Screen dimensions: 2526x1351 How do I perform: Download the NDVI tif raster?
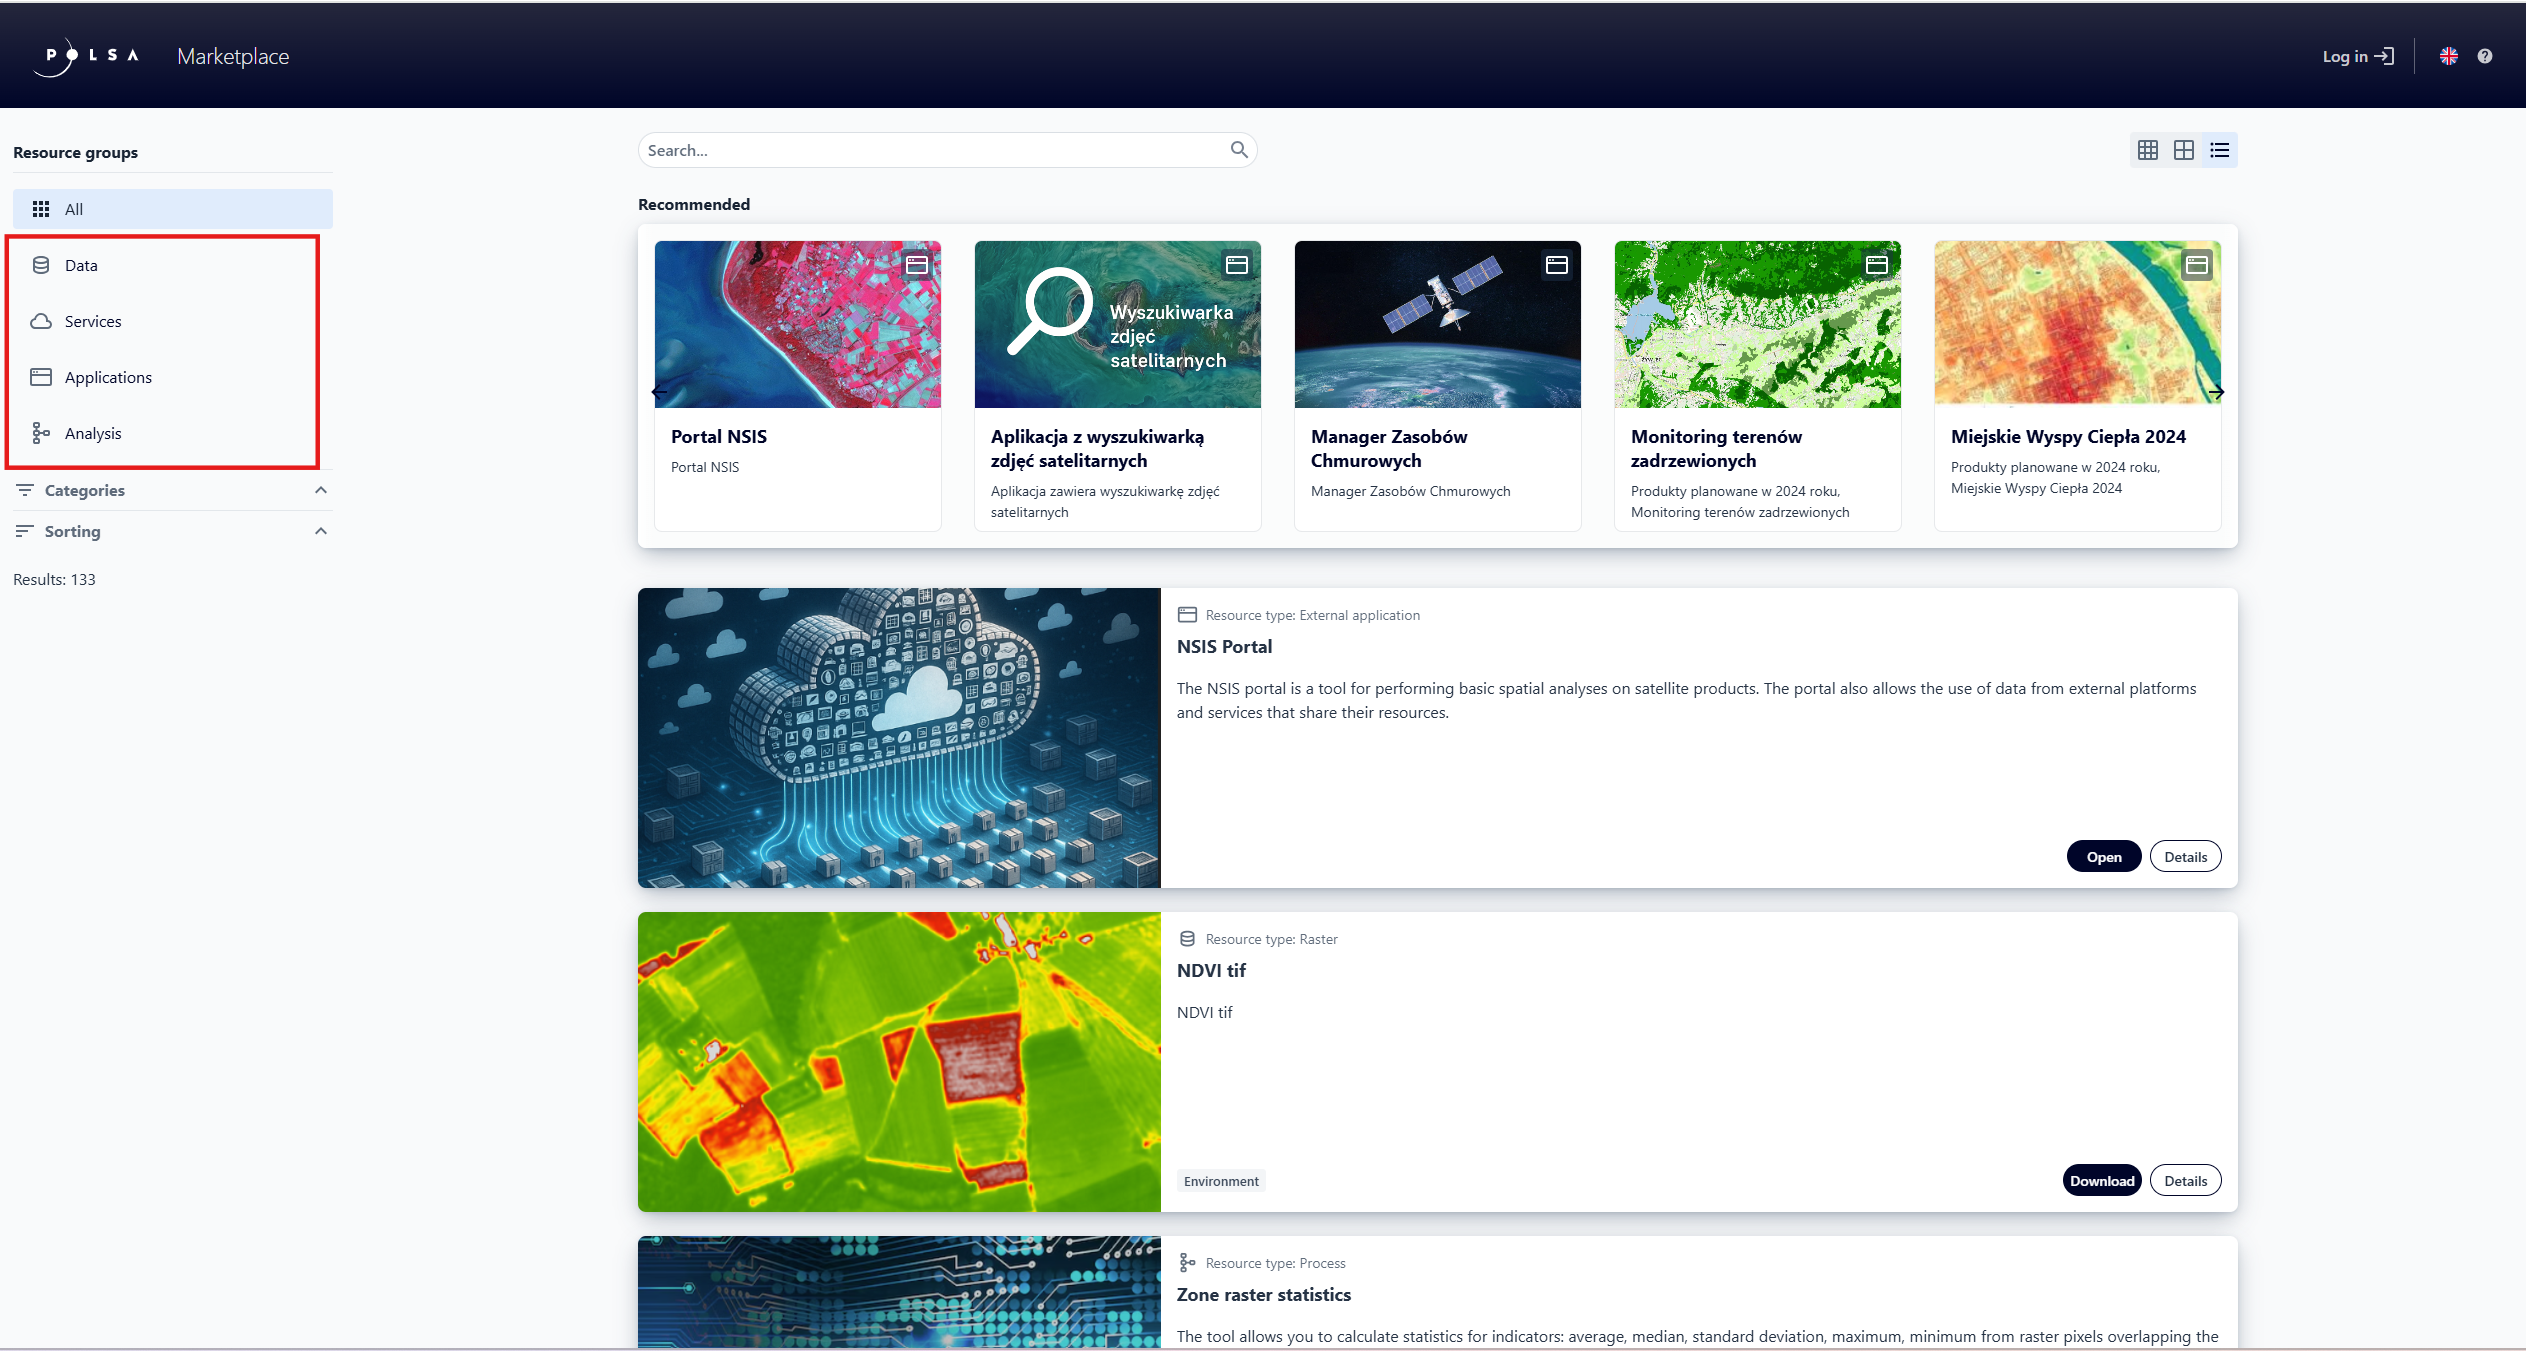(2101, 1180)
